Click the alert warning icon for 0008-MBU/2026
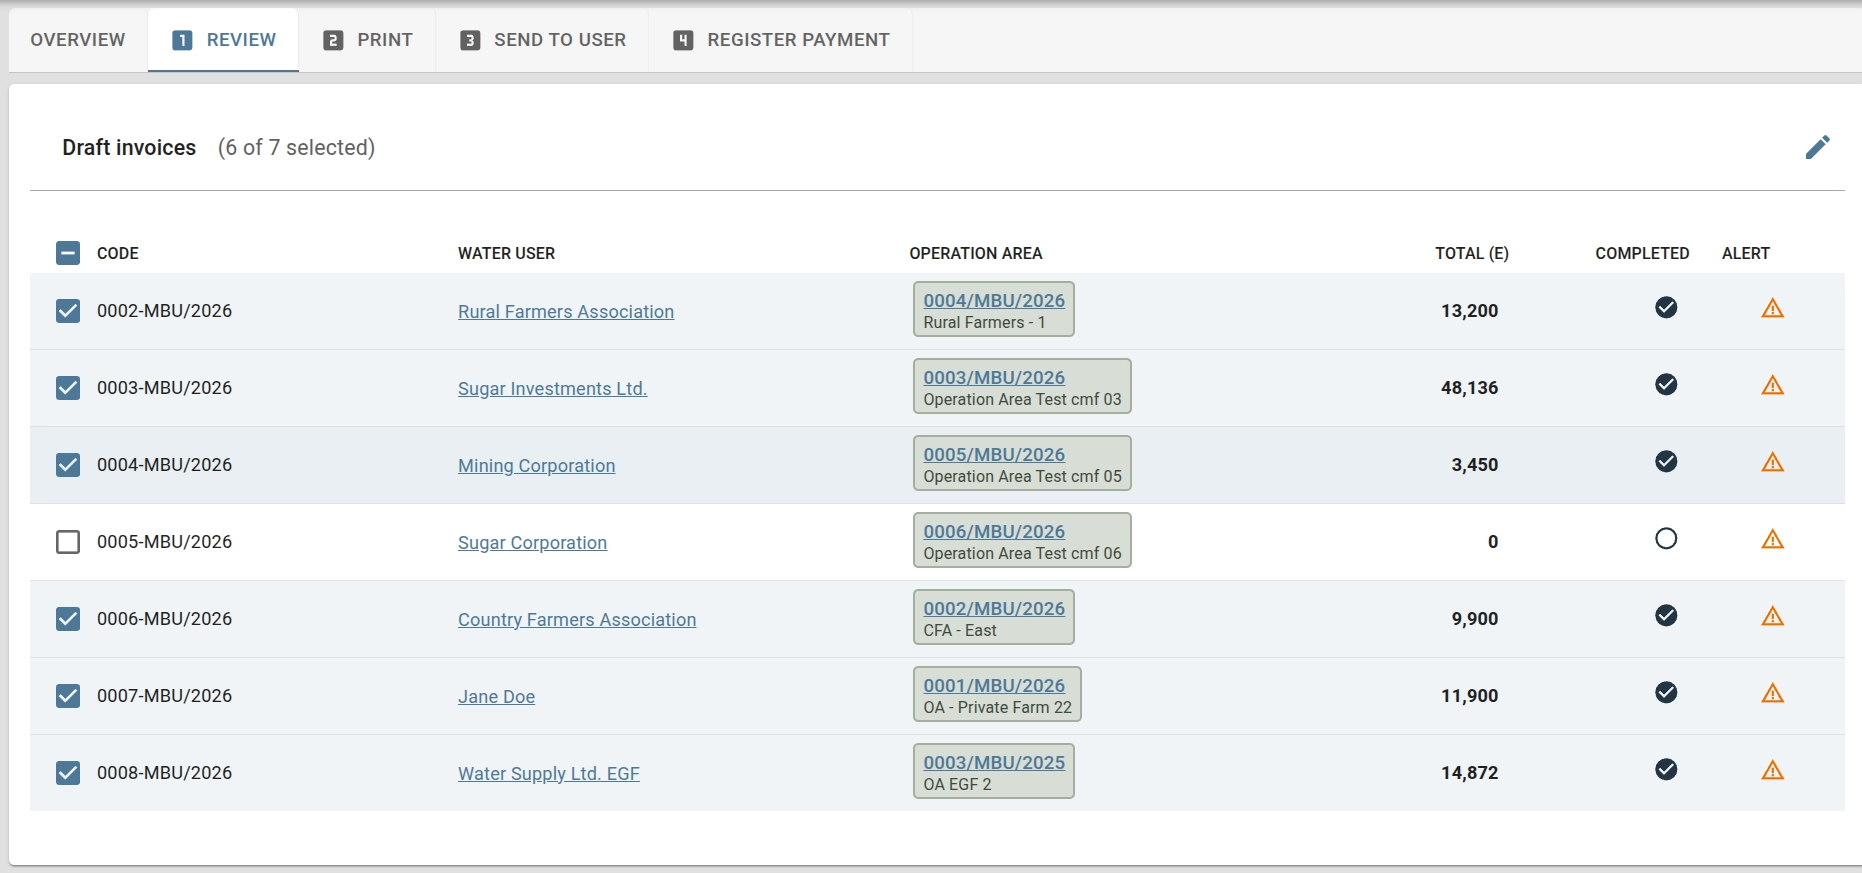This screenshot has height=873, width=1862. pos(1773,770)
